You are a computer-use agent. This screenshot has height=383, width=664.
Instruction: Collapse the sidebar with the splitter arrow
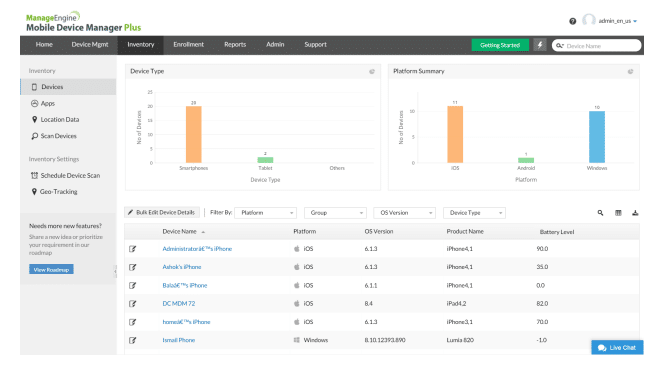(x=115, y=272)
